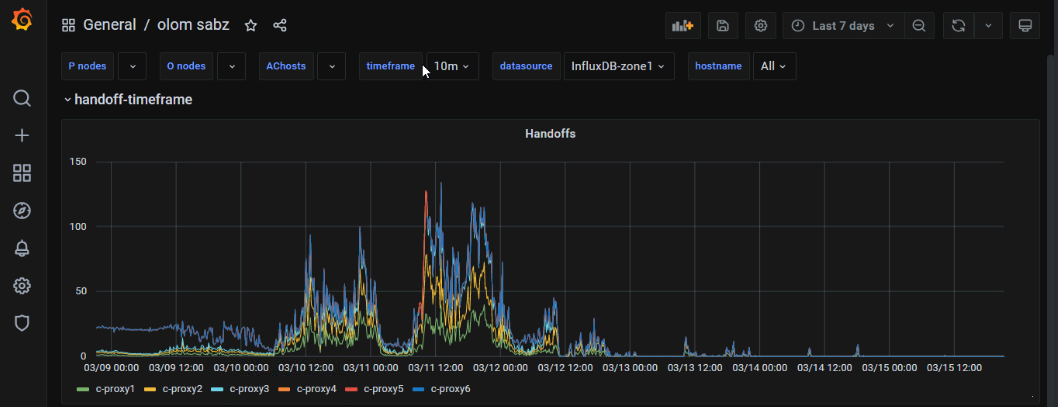Click the share dashboard icon

tap(280, 25)
